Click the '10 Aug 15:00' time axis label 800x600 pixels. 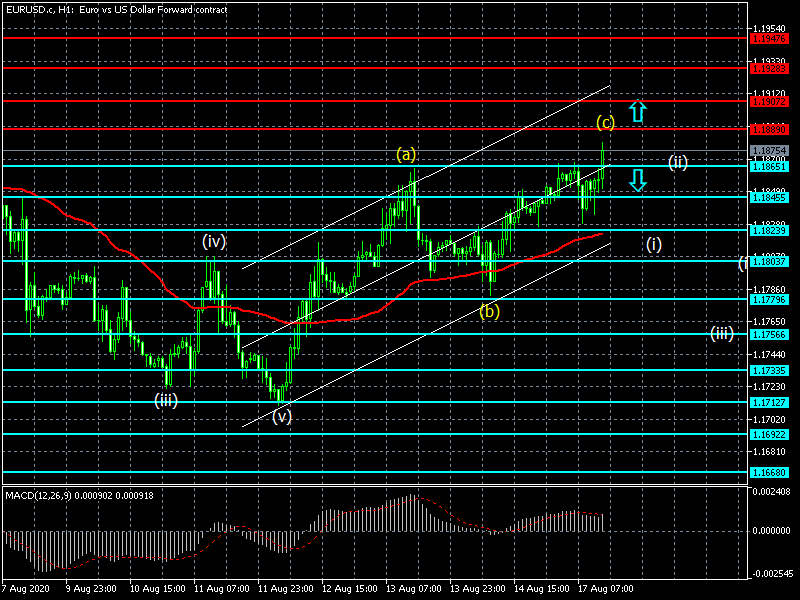[157, 588]
